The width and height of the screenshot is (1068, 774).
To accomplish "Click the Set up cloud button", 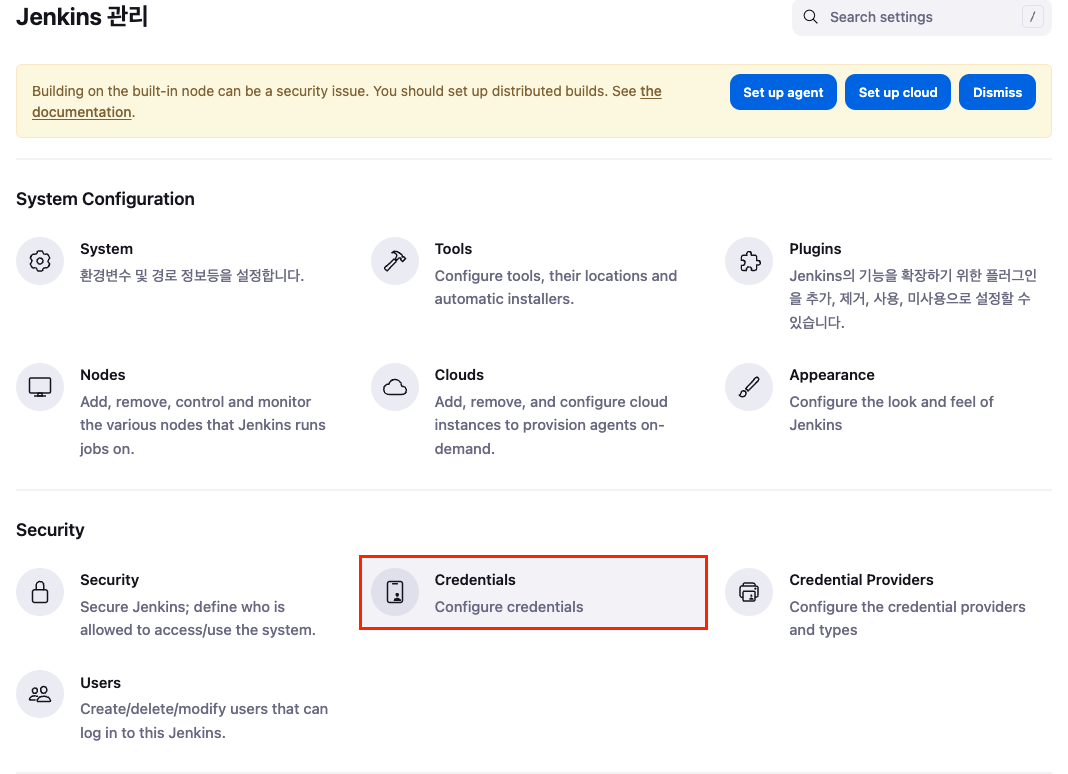I will click(898, 92).
